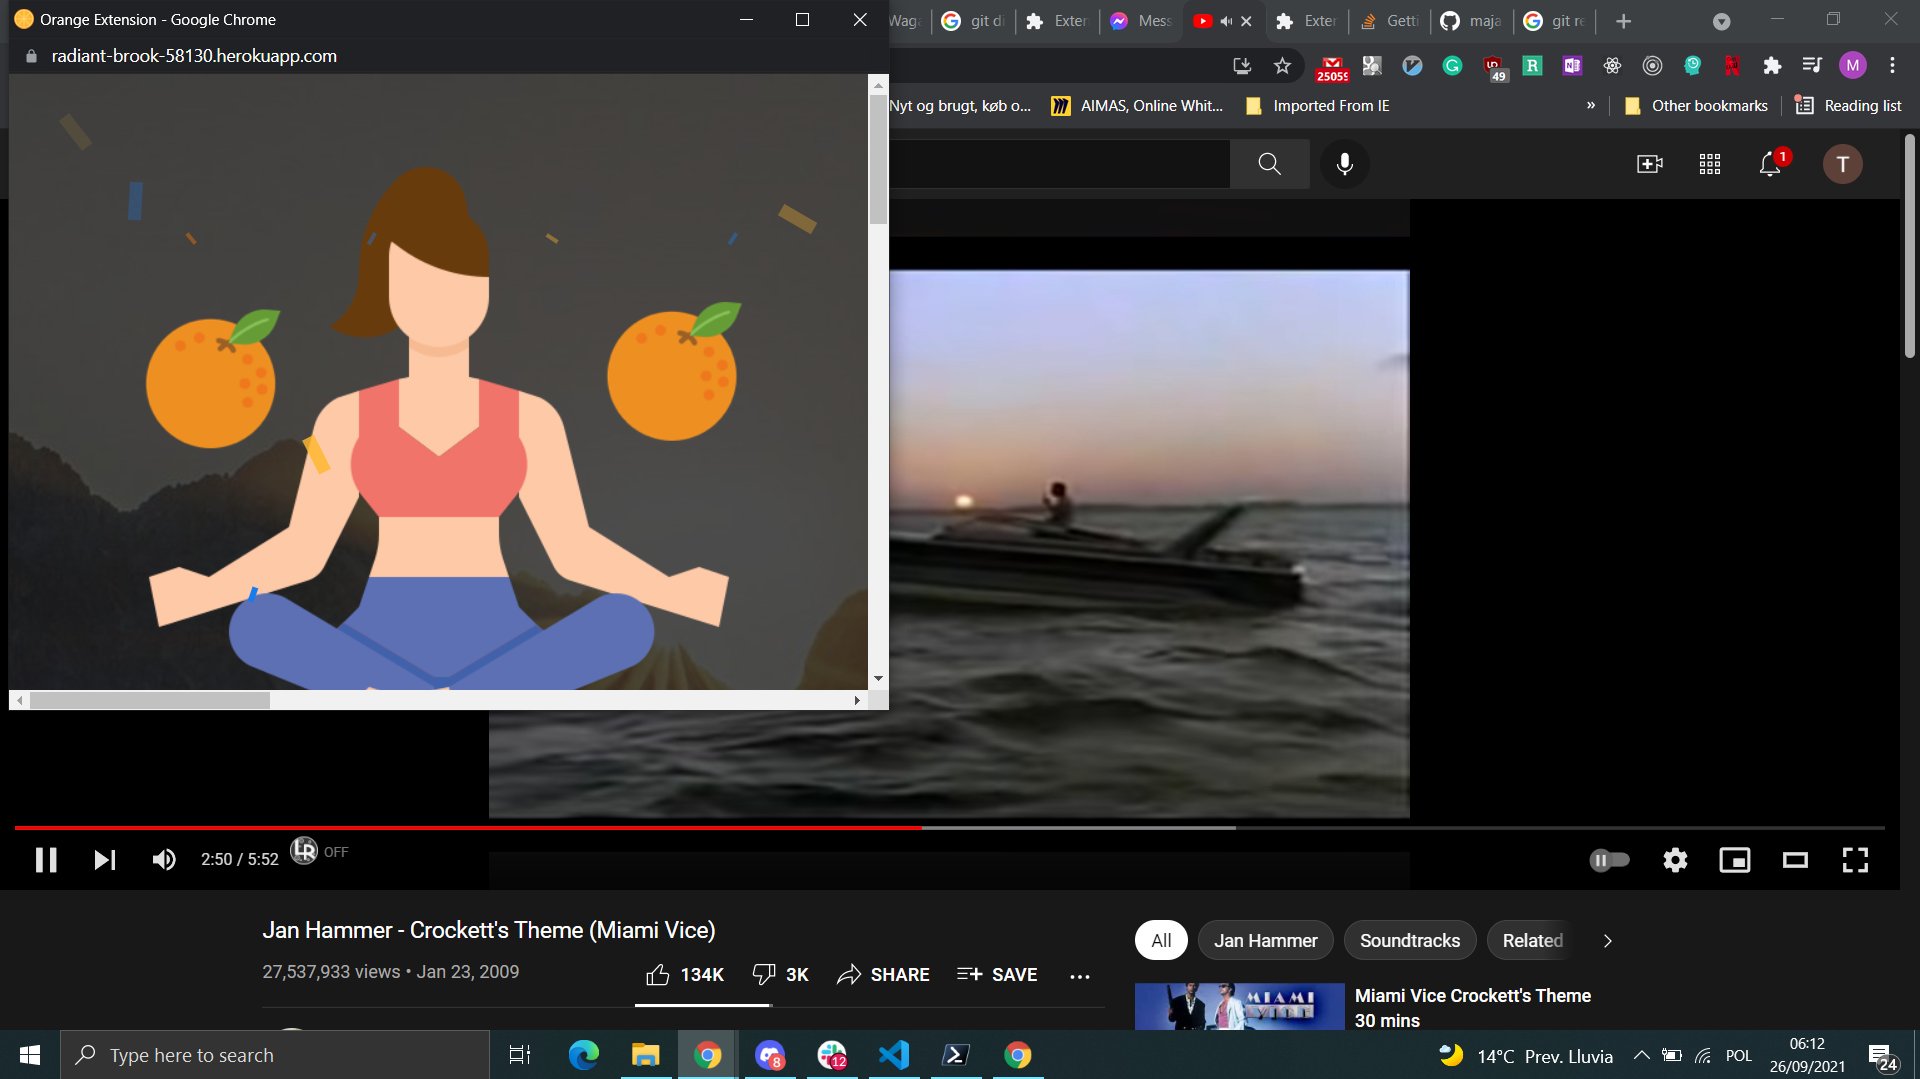Enable miniplayer mode
This screenshot has width=1920, height=1079.
click(x=1735, y=860)
